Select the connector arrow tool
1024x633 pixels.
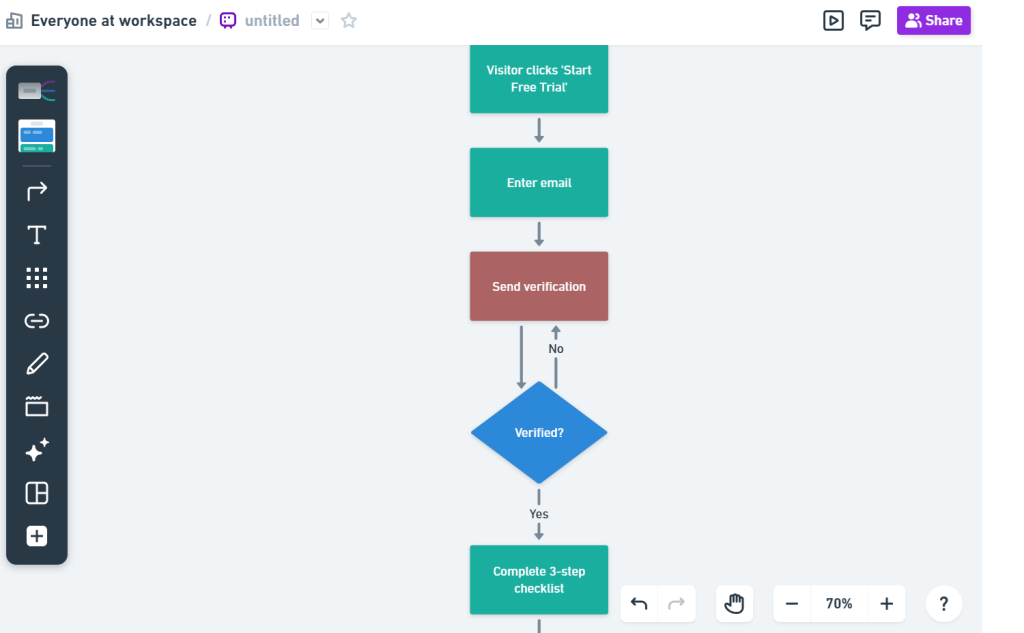[x=37, y=191]
